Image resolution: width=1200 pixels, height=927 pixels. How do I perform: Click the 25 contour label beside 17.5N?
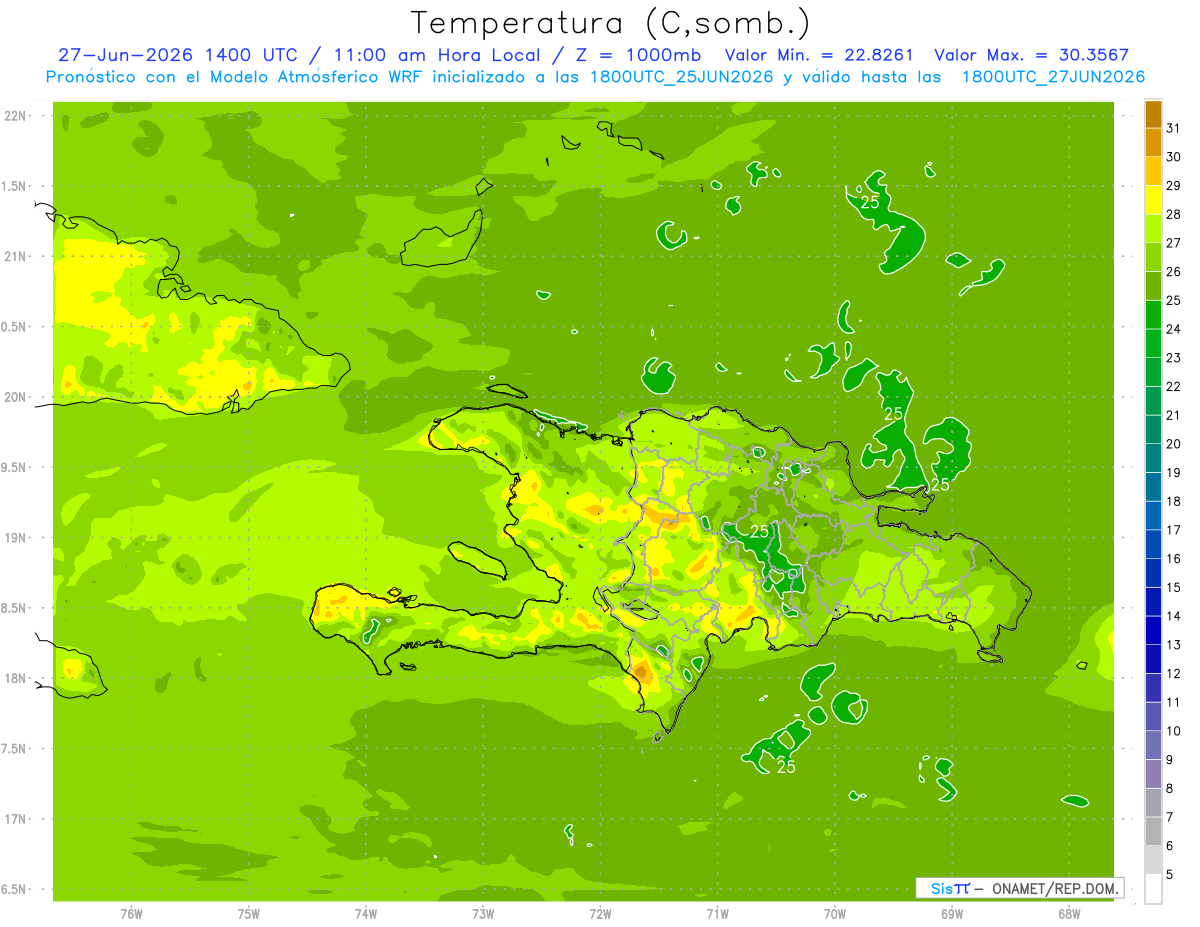[786, 767]
